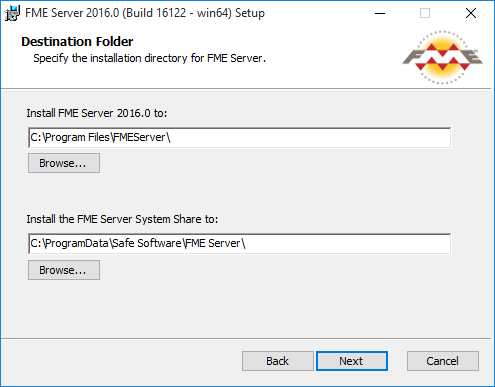Cancel the FME Server installation
Viewport: 495px width, 387px height.
click(443, 361)
